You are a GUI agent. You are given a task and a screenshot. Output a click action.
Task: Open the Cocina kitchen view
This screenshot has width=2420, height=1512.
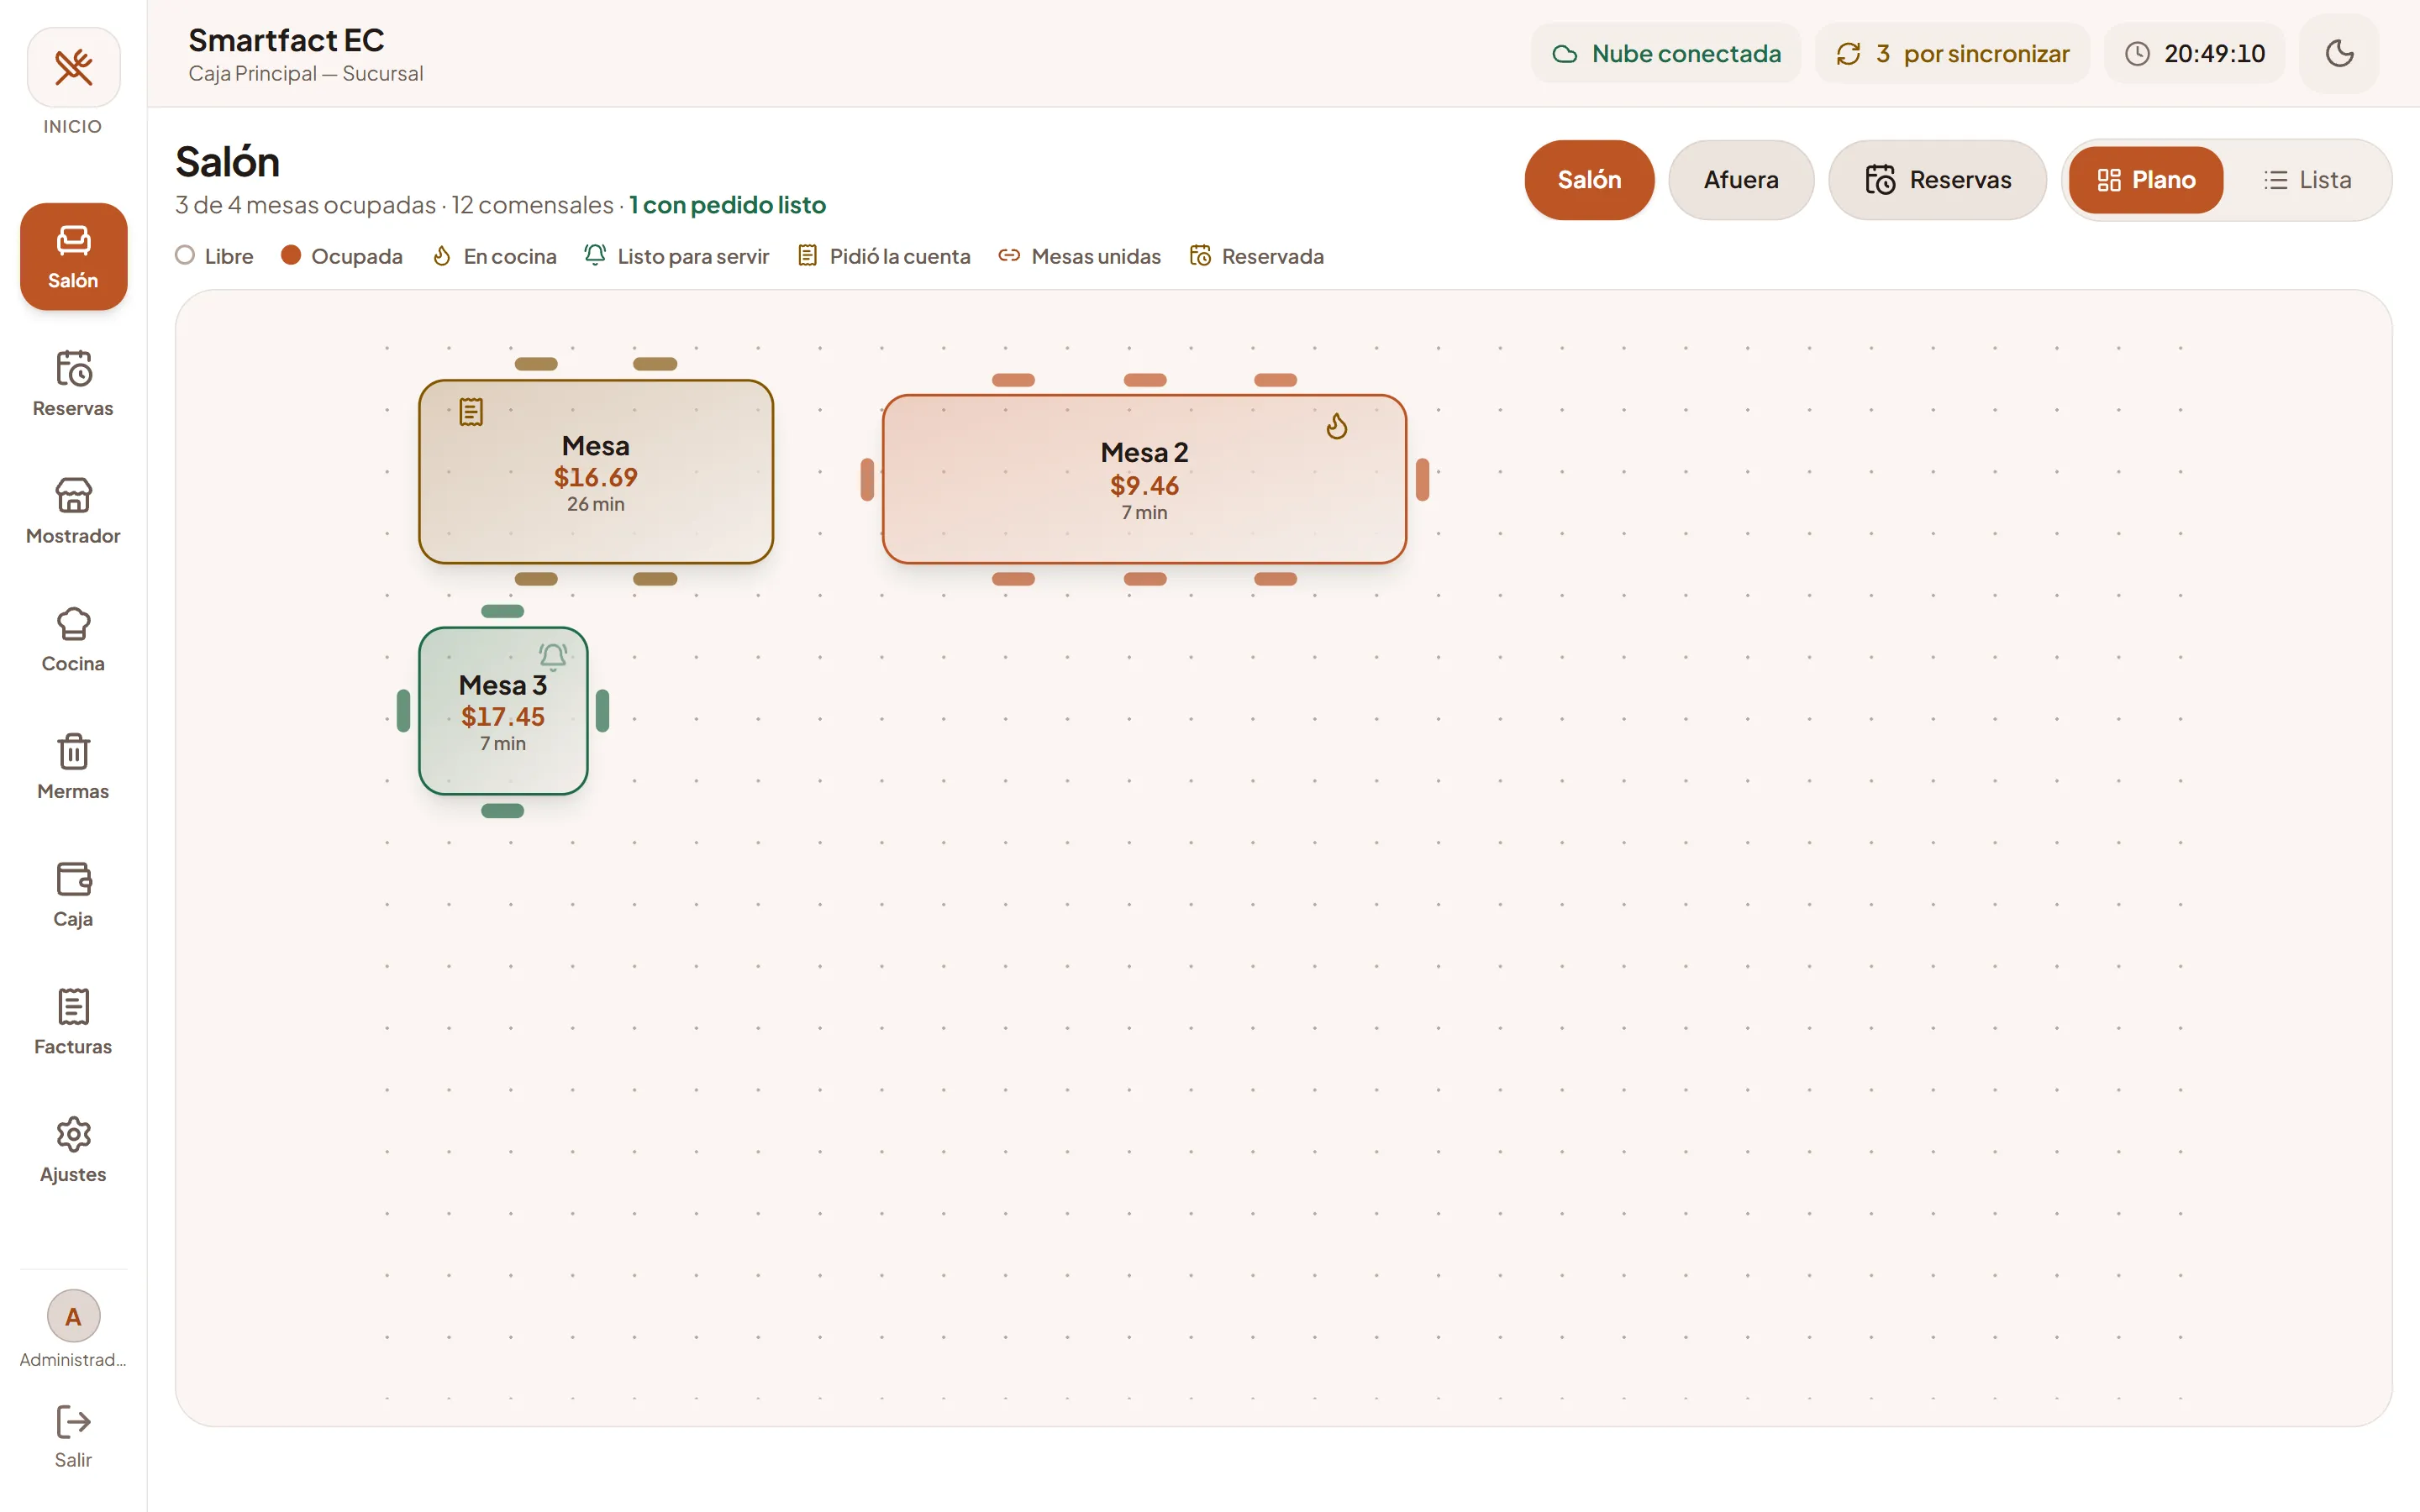click(x=73, y=639)
